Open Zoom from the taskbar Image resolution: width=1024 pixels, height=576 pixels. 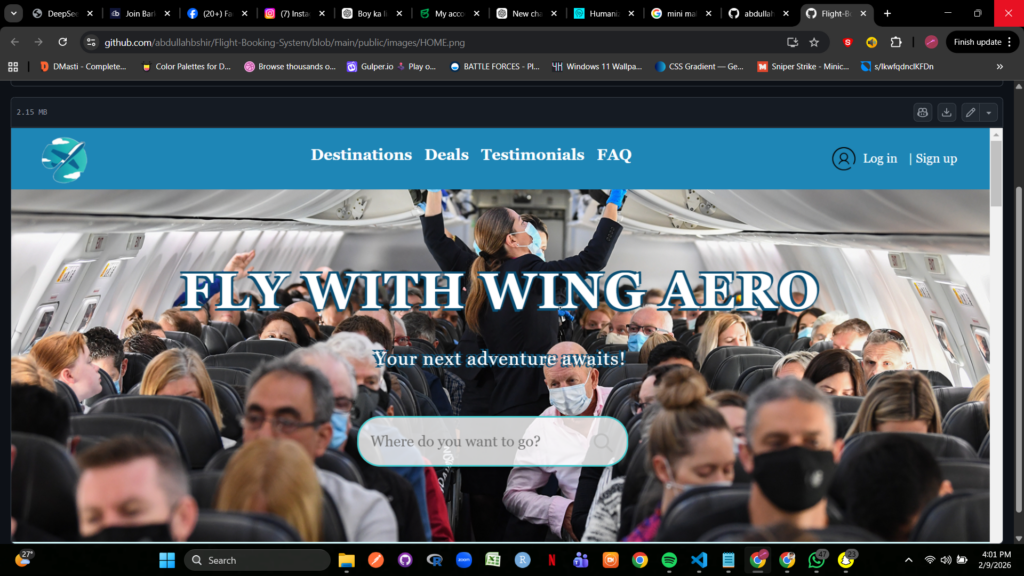pyautogui.click(x=464, y=560)
